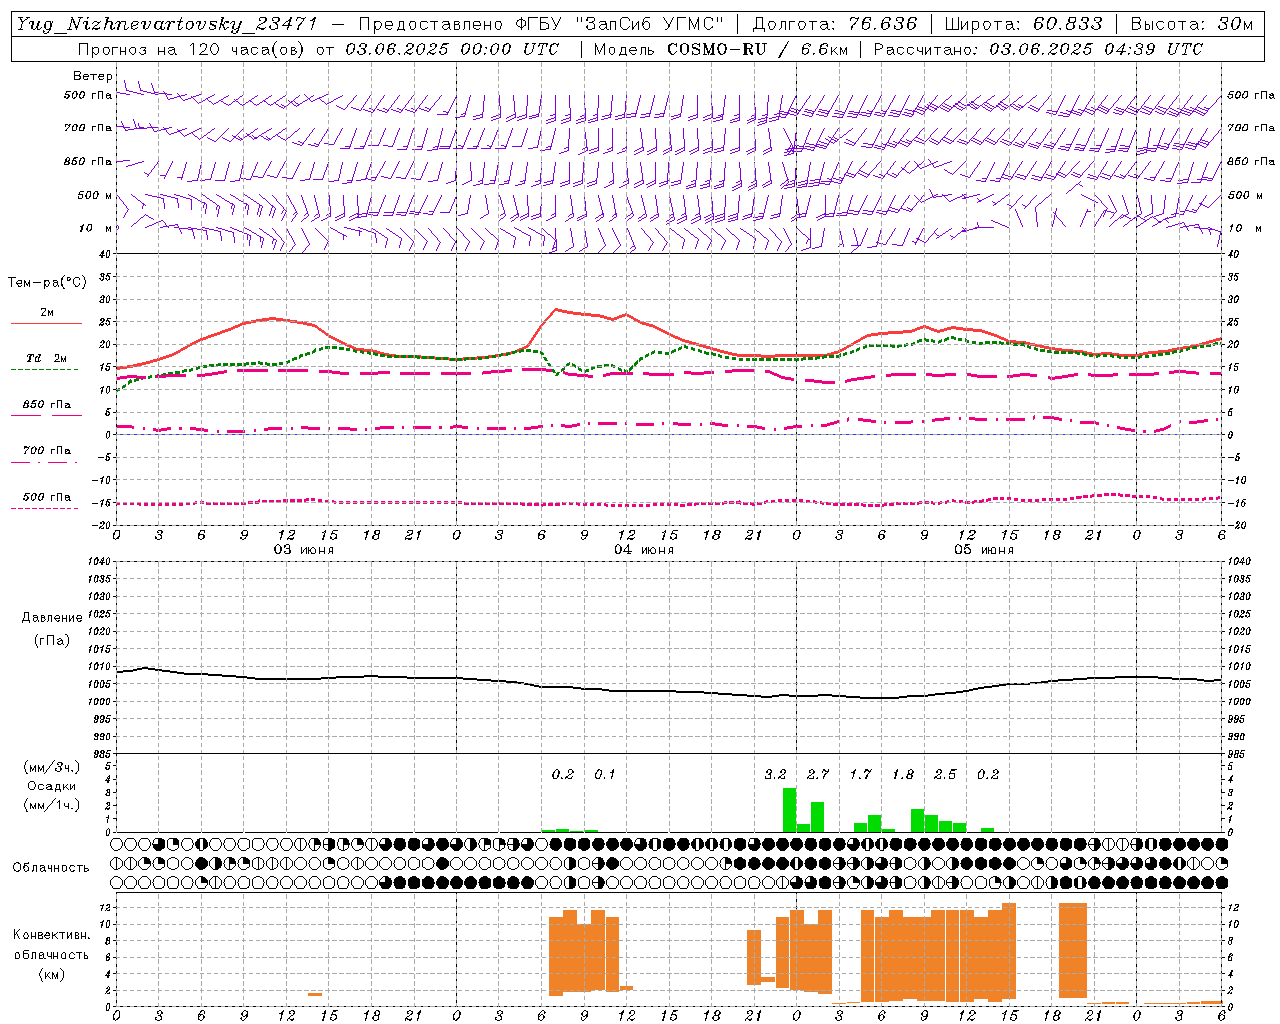Click the provider text ФГБУ "ЗапСиб УГМС"
This screenshot has height=1024, width=1280.
[x=620, y=24]
